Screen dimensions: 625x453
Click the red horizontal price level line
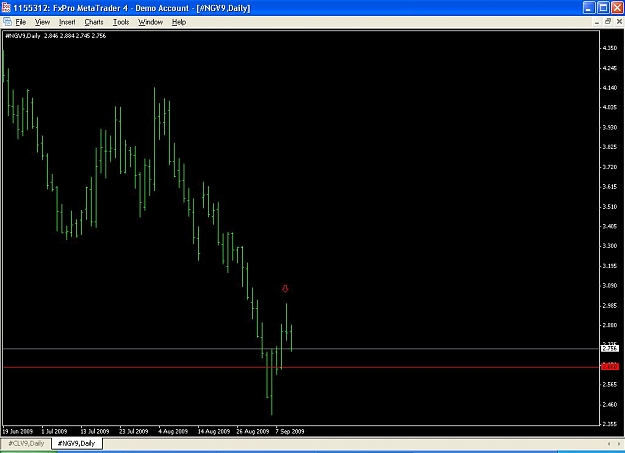click(301, 367)
